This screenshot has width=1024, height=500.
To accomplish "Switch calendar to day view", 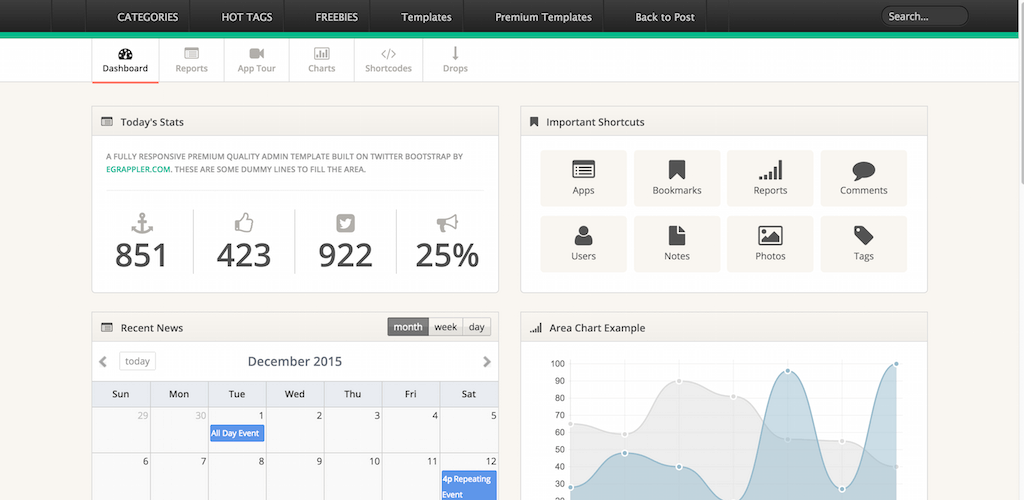I will pyautogui.click(x=477, y=327).
